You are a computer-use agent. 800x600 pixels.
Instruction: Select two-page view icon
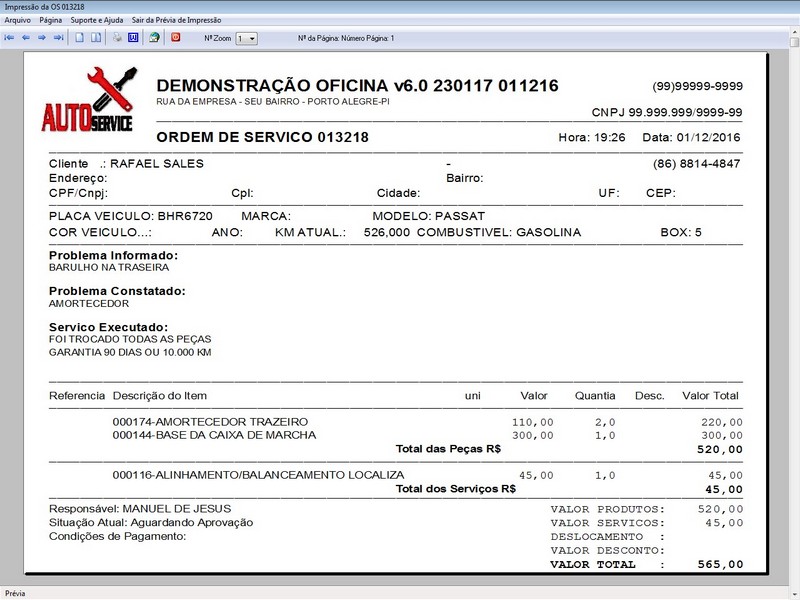96,38
